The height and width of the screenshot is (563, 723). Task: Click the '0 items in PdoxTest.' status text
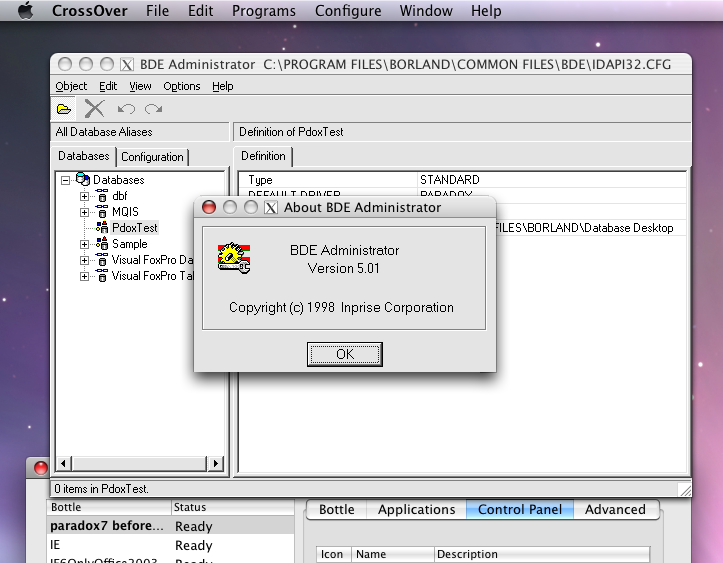point(101,489)
